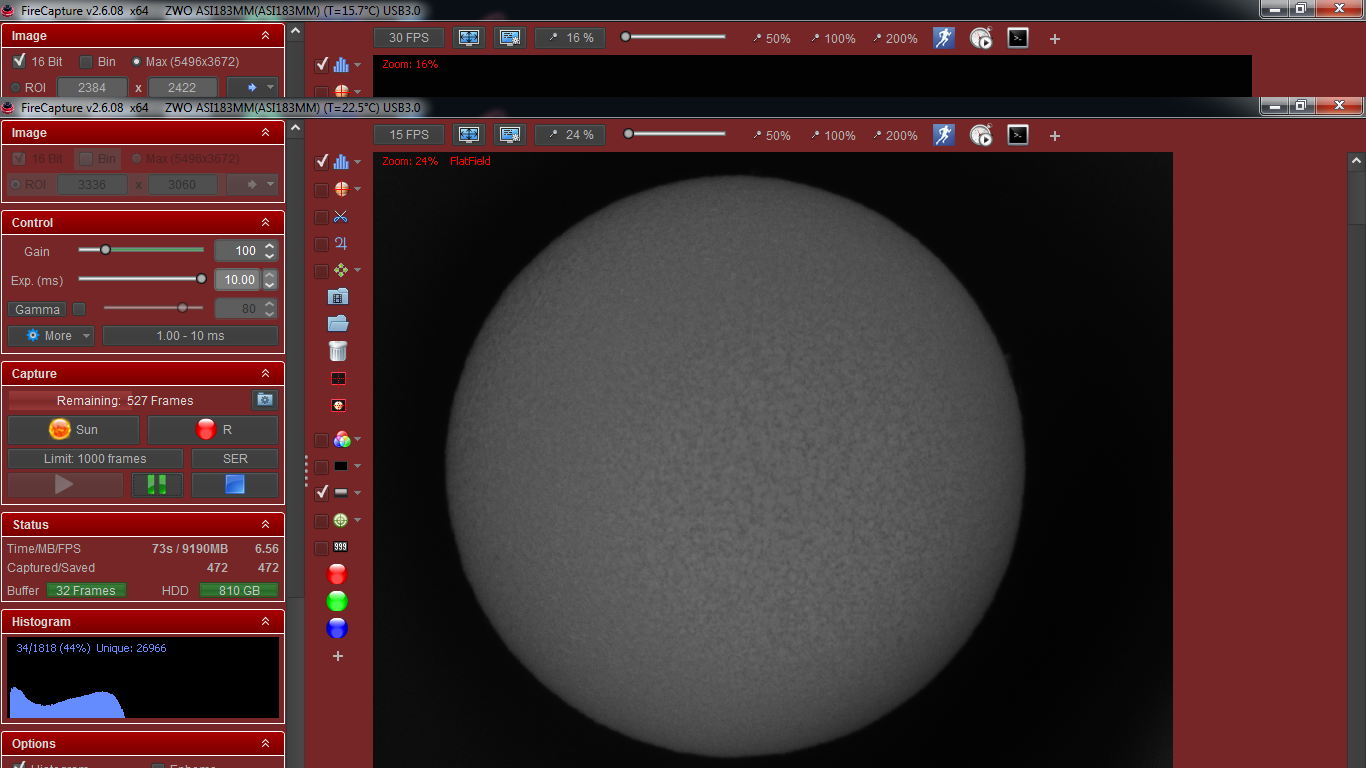This screenshot has width=1366, height=768.
Task: Click the black rectangle dark frame icon
Action: point(341,466)
